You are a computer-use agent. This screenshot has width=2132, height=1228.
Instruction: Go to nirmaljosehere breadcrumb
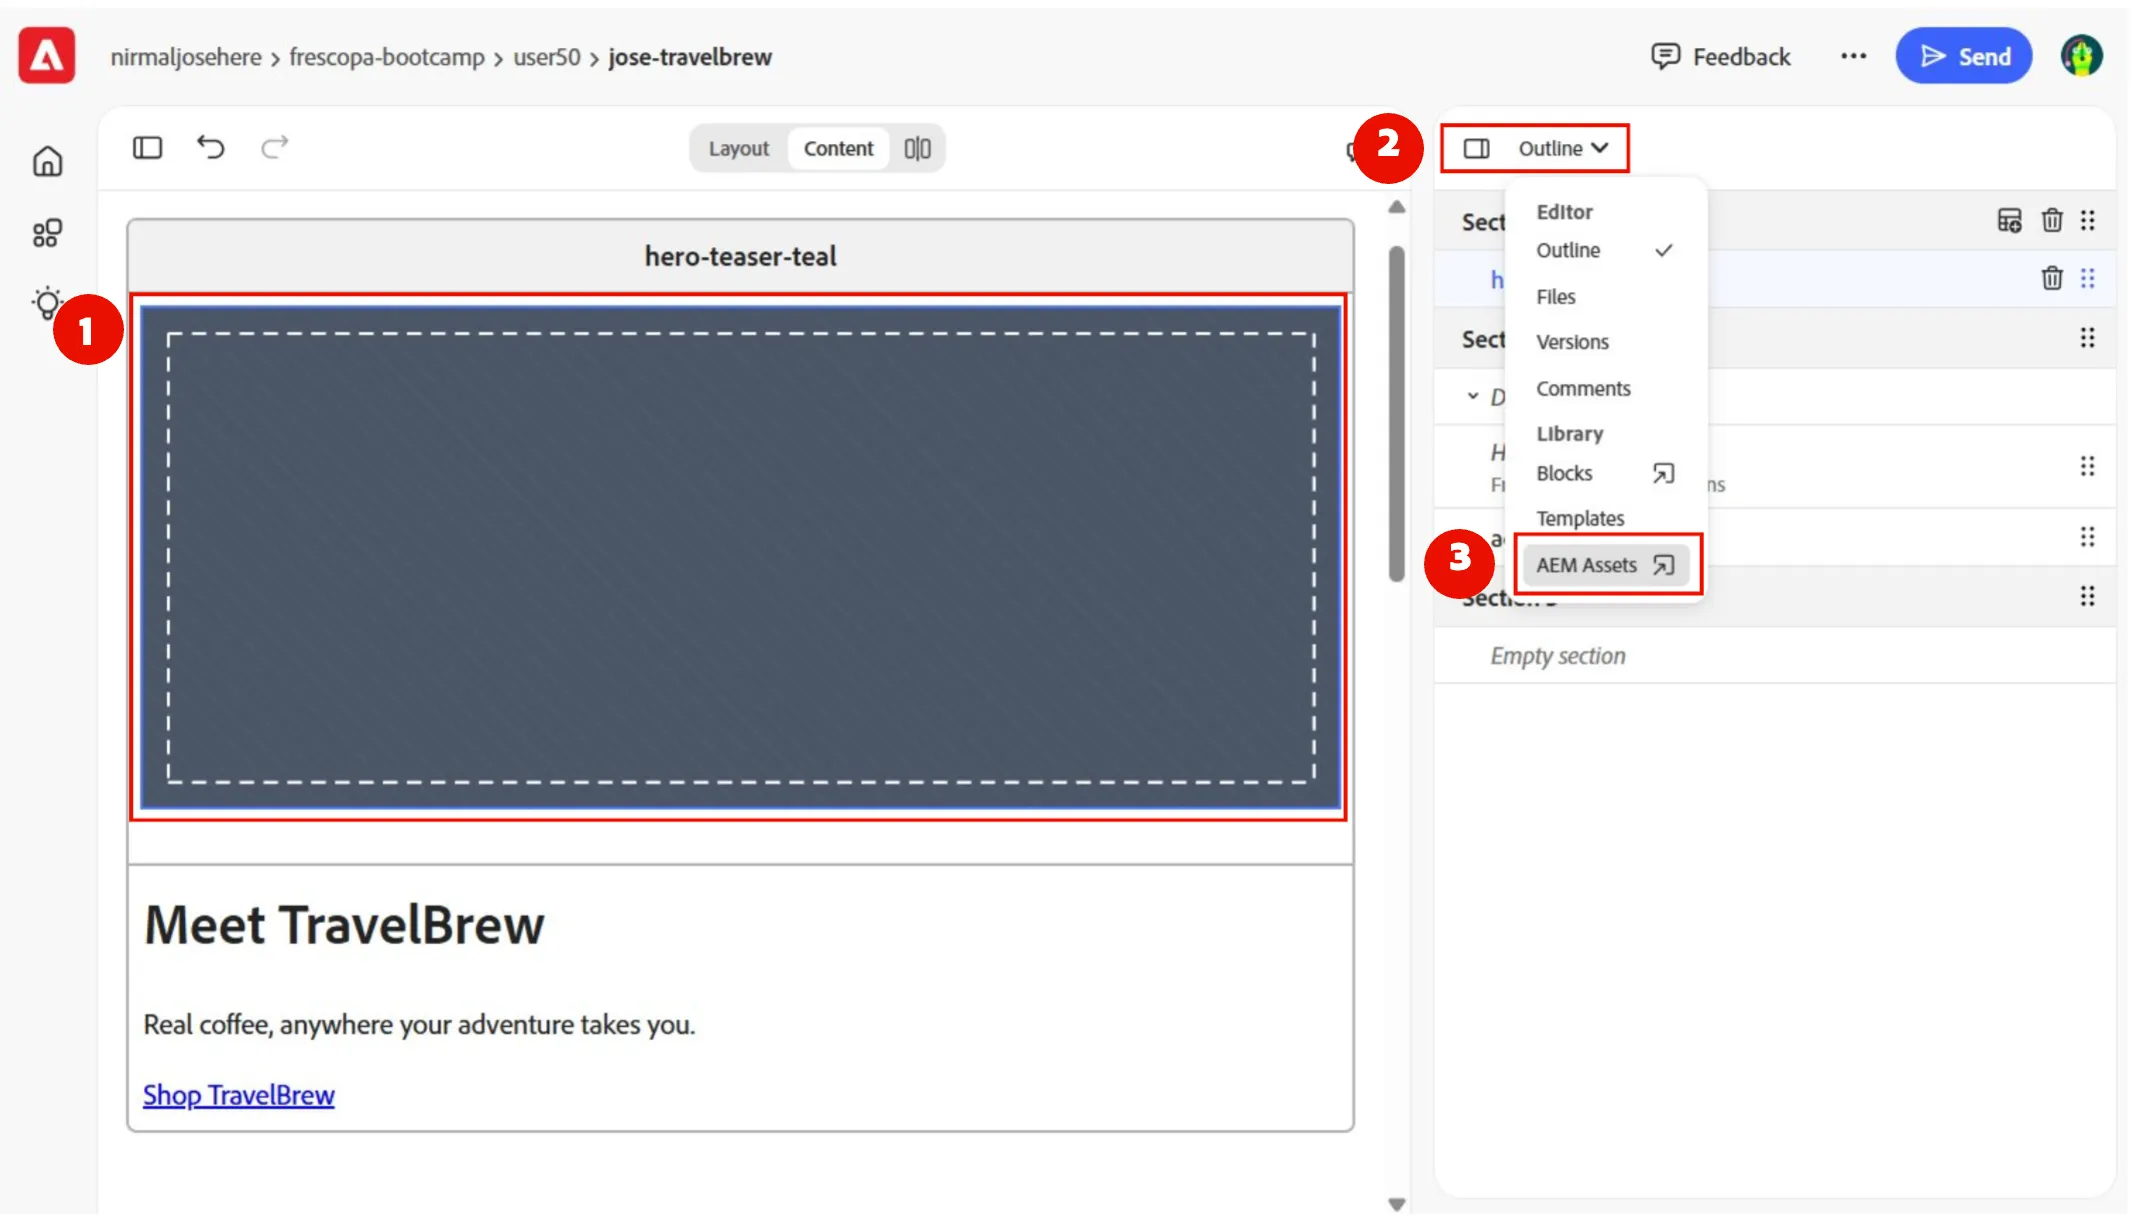(x=186, y=57)
